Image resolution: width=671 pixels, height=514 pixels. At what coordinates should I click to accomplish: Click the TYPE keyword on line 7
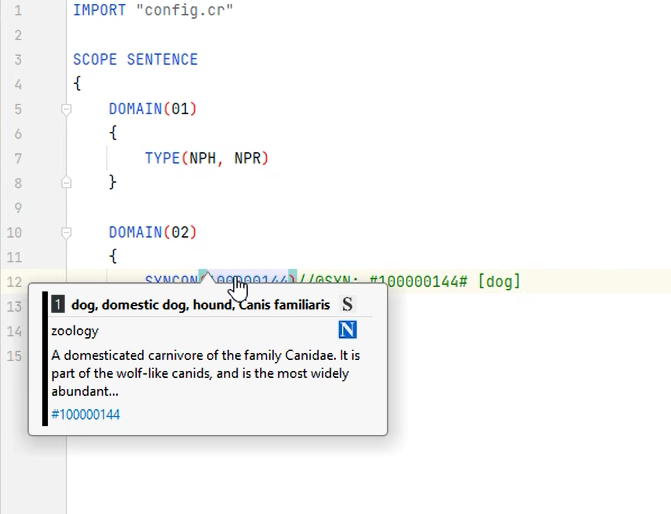pyautogui.click(x=162, y=158)
